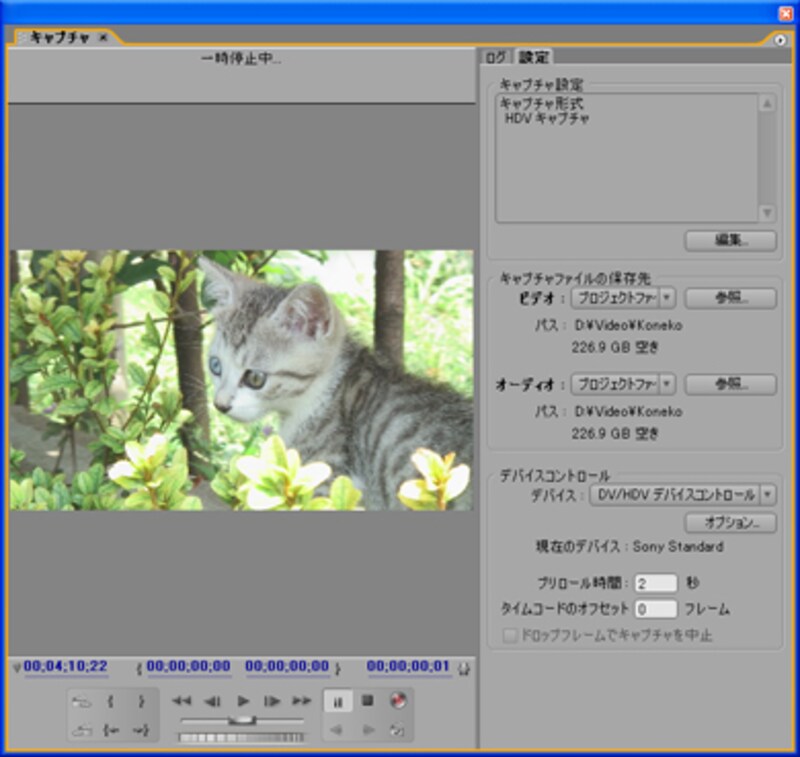Switch to the ログ tab
The width and height of the screenshot is (800, 757).
[496, 57]
